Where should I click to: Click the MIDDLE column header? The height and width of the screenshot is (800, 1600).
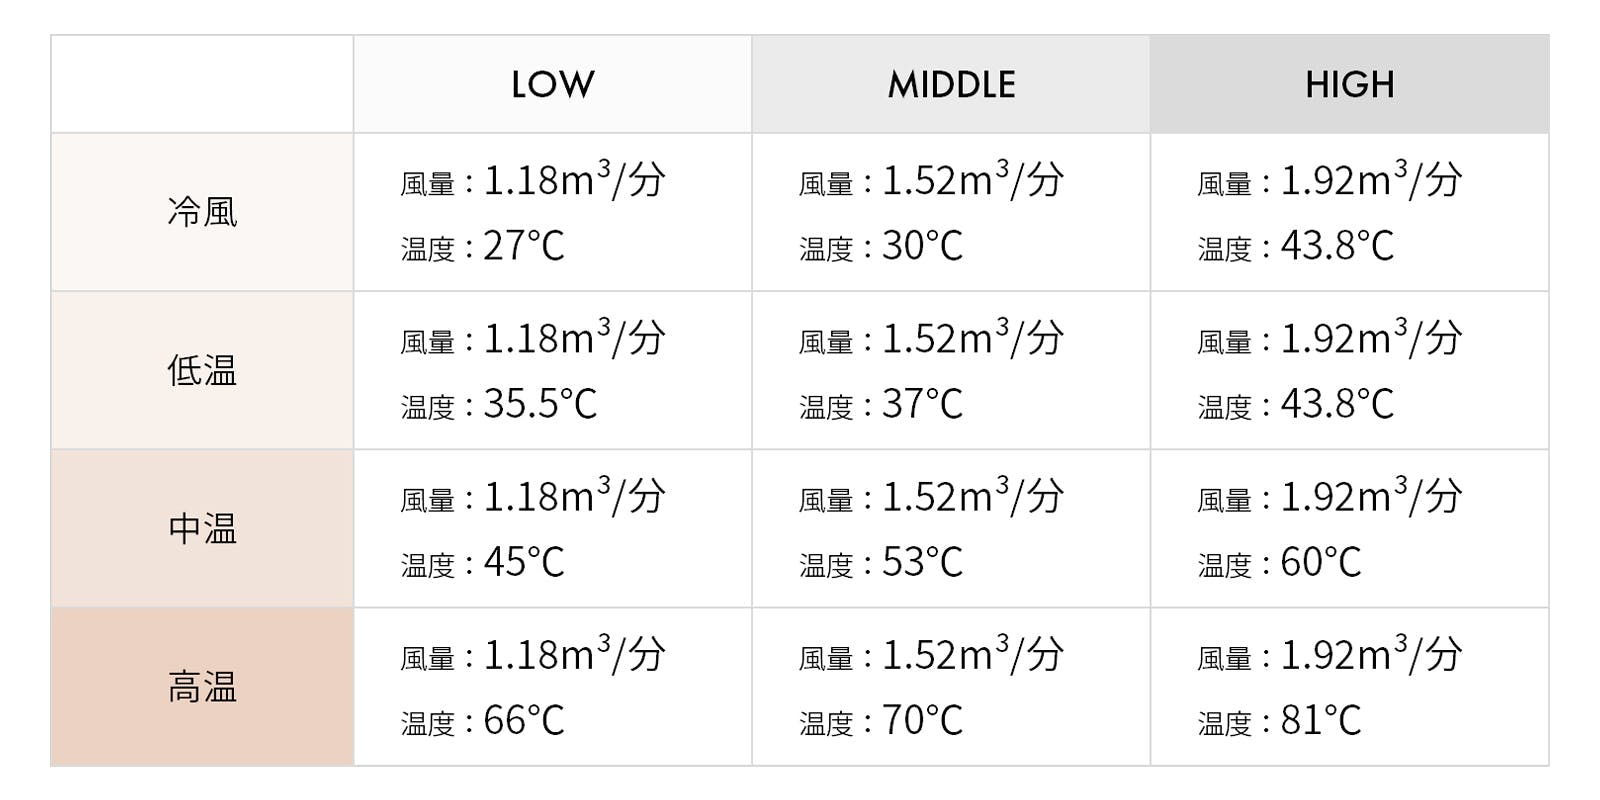pos(951,85)
